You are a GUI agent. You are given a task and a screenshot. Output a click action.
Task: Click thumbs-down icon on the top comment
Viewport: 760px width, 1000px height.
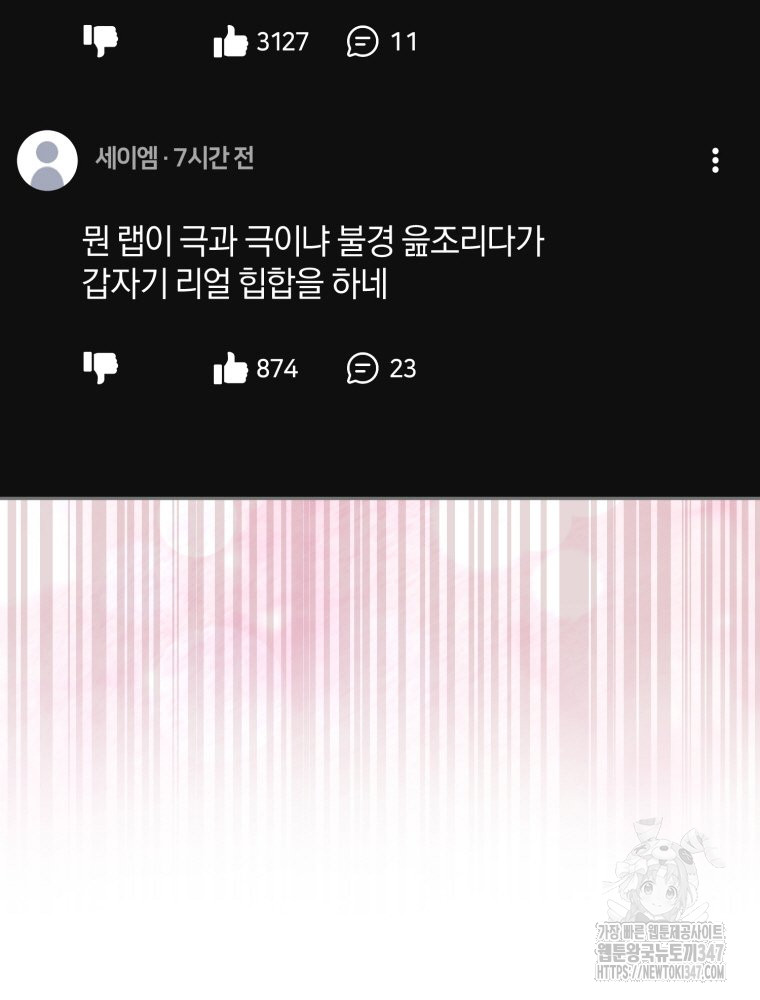pos(100,41)
